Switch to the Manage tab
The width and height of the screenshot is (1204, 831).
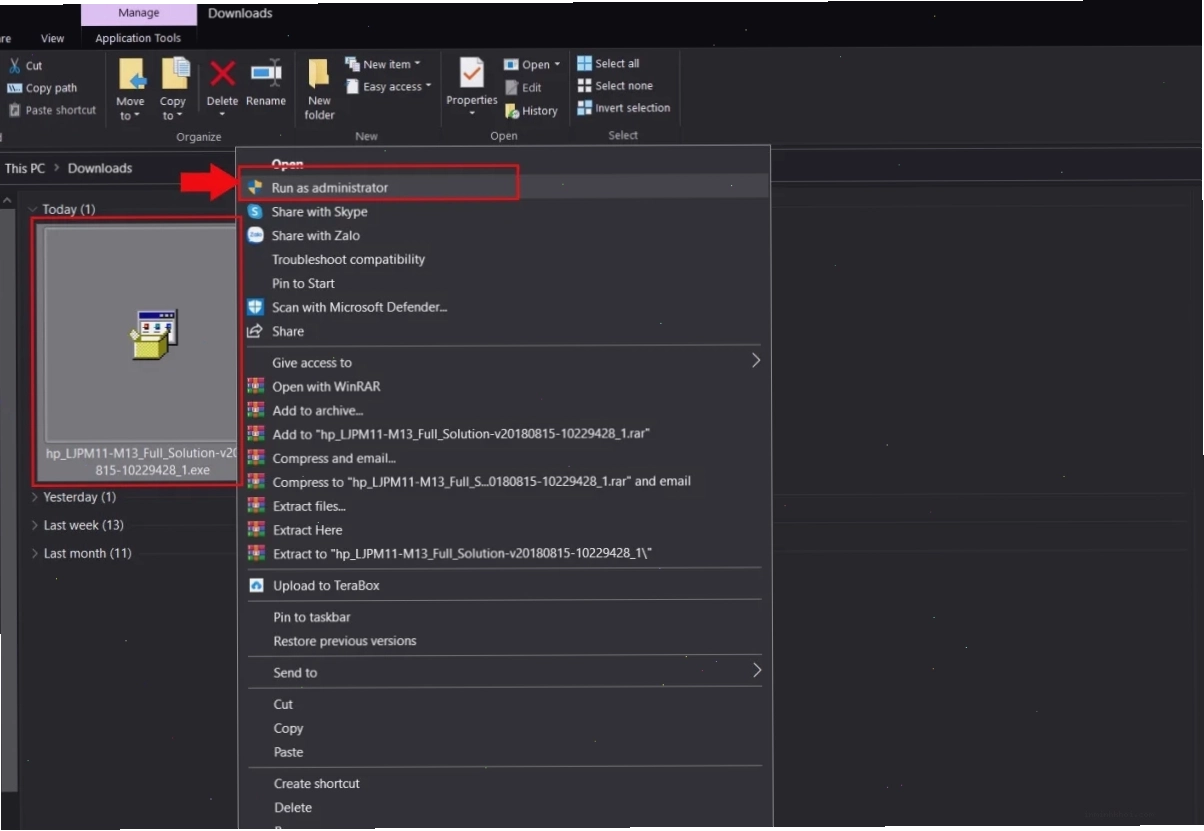(x=138, y=13)
